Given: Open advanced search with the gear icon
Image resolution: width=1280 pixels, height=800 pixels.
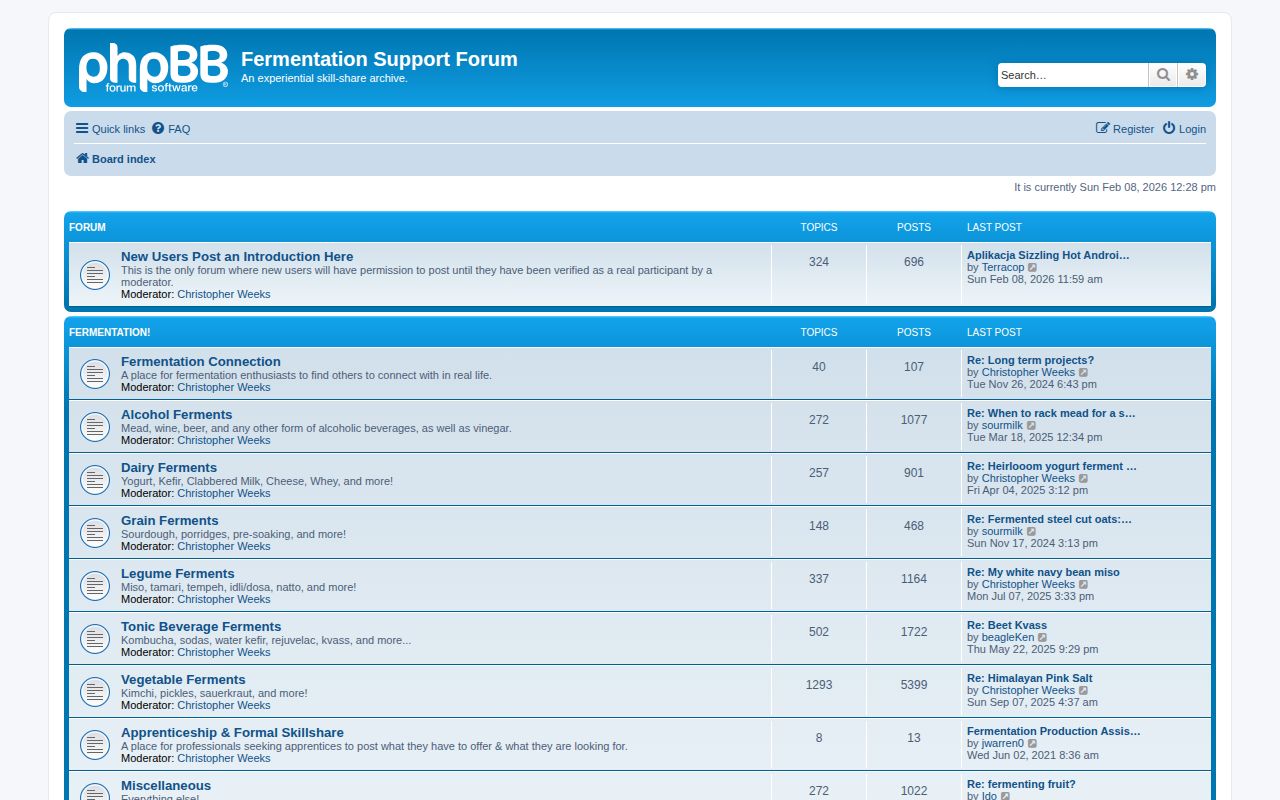Looking at the screenshot, I should pyautogui.click(x=1192, y=74).
